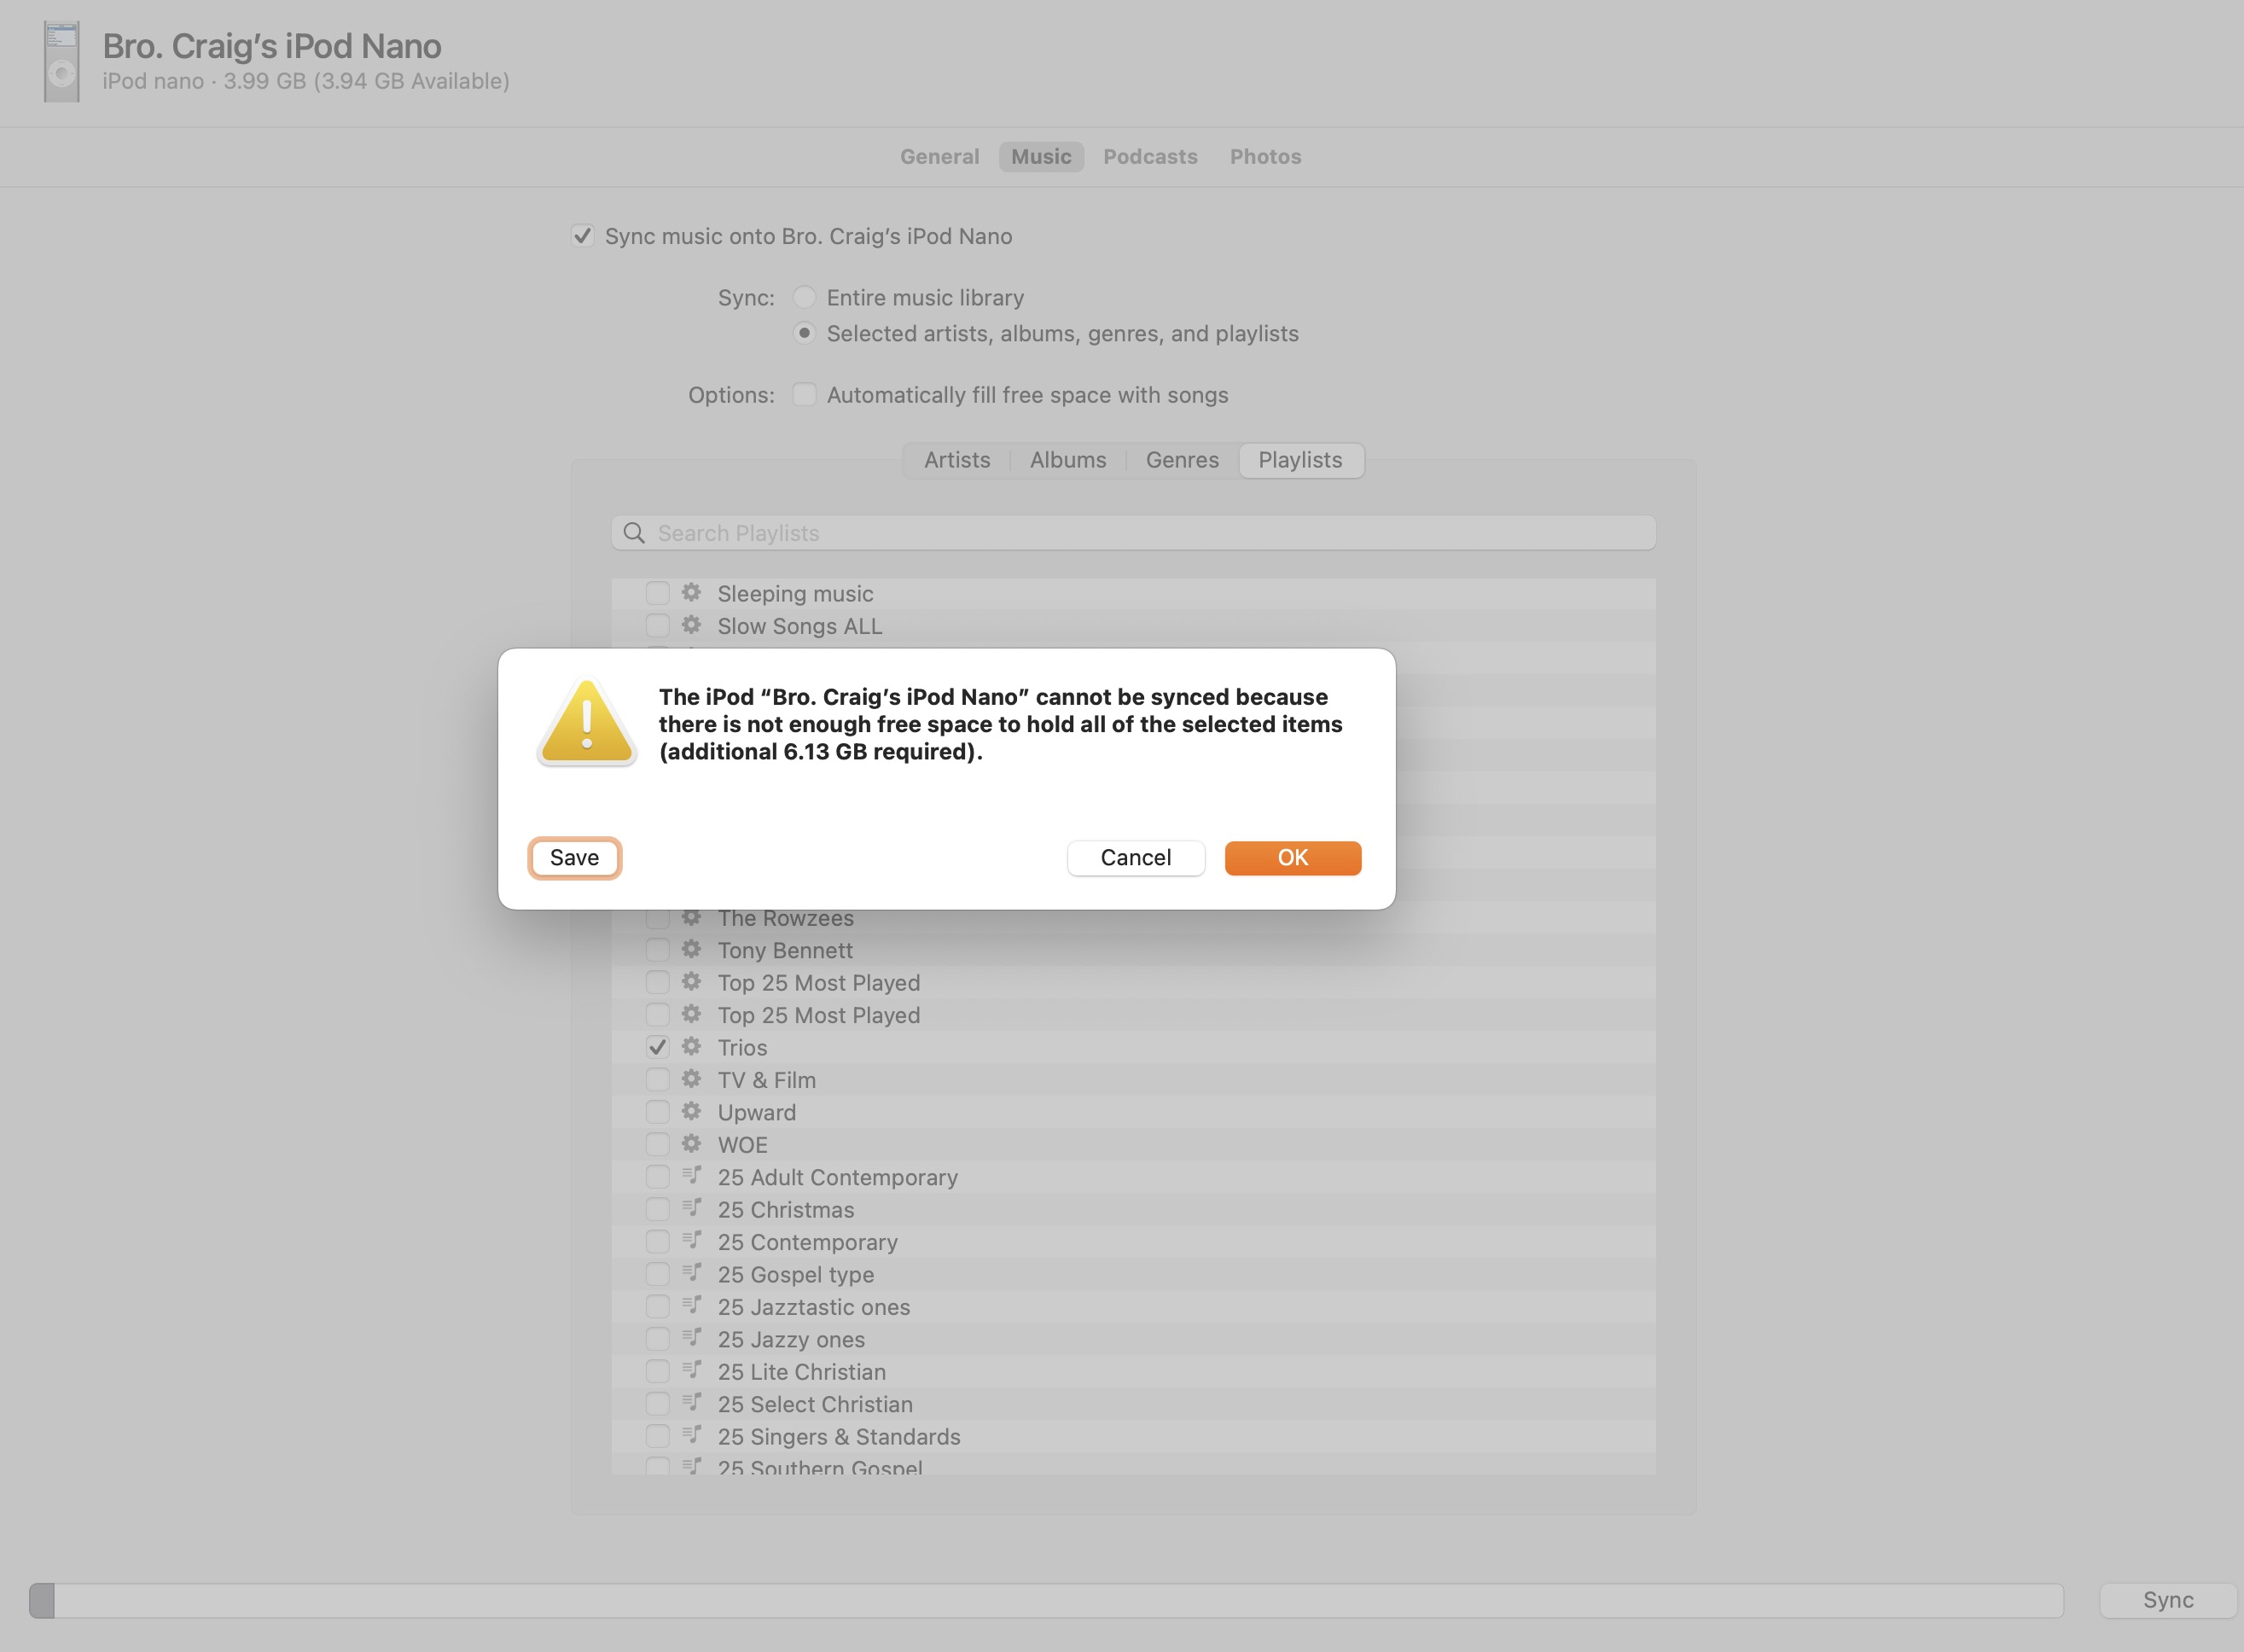Screen dimensions: 2244x1652
Task: Click the gear icon next to Tony Bennett
Action: 691,950
